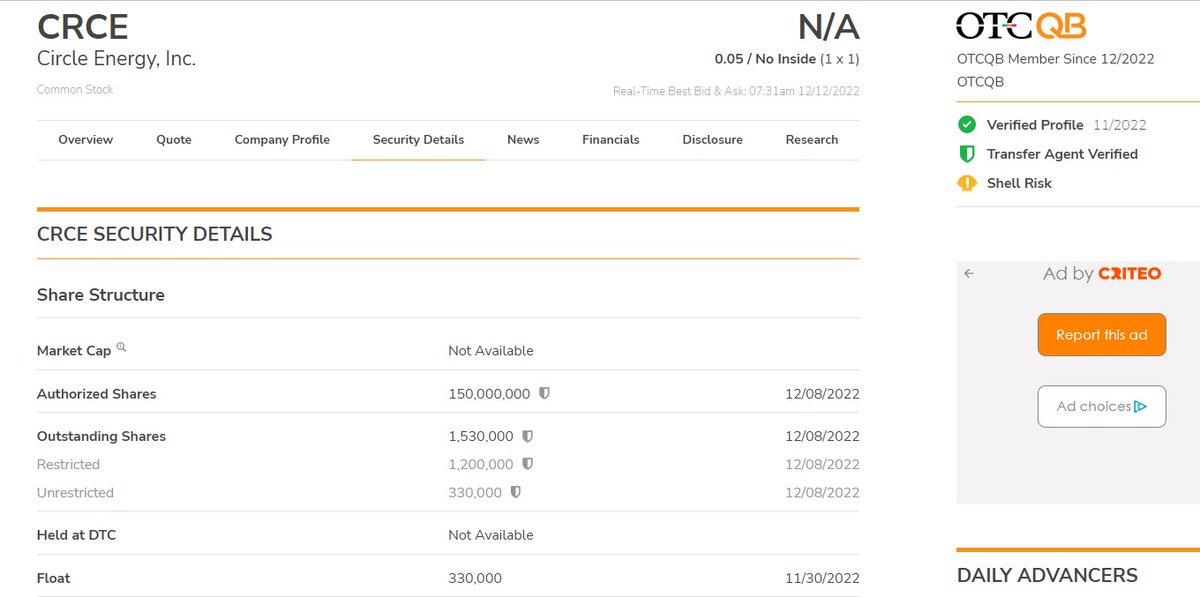1200x597 pixels.
Task: Click the DAILY ADVANCERS heading
Action: point(1047,575)
